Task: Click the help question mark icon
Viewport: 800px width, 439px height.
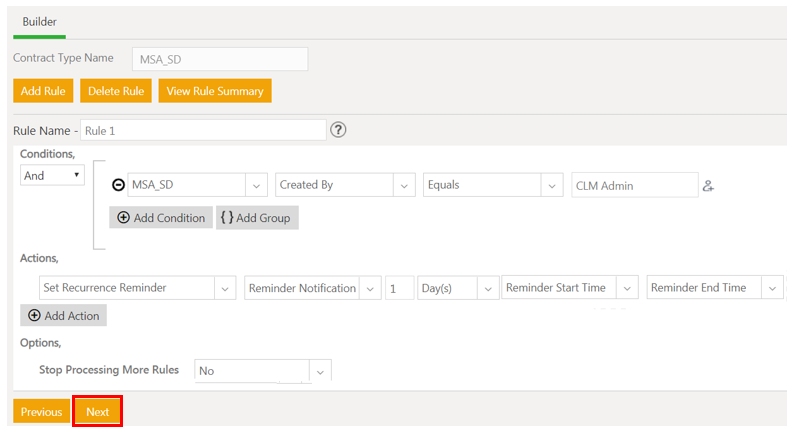Action: coord(338,130)
